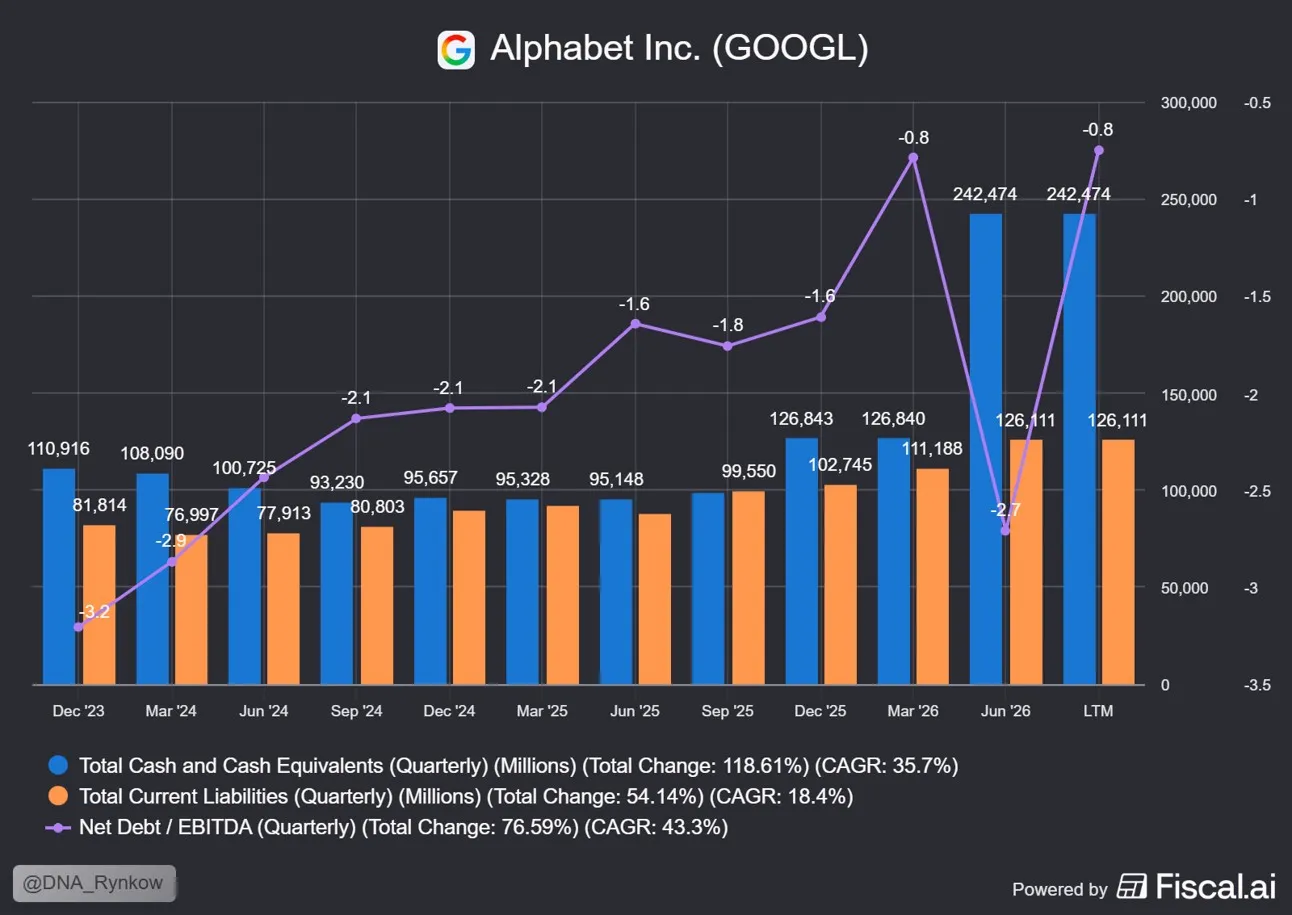Click the Fiscal.ai calculator logo icon
Screen dimensions: 1292x915
1132,887
